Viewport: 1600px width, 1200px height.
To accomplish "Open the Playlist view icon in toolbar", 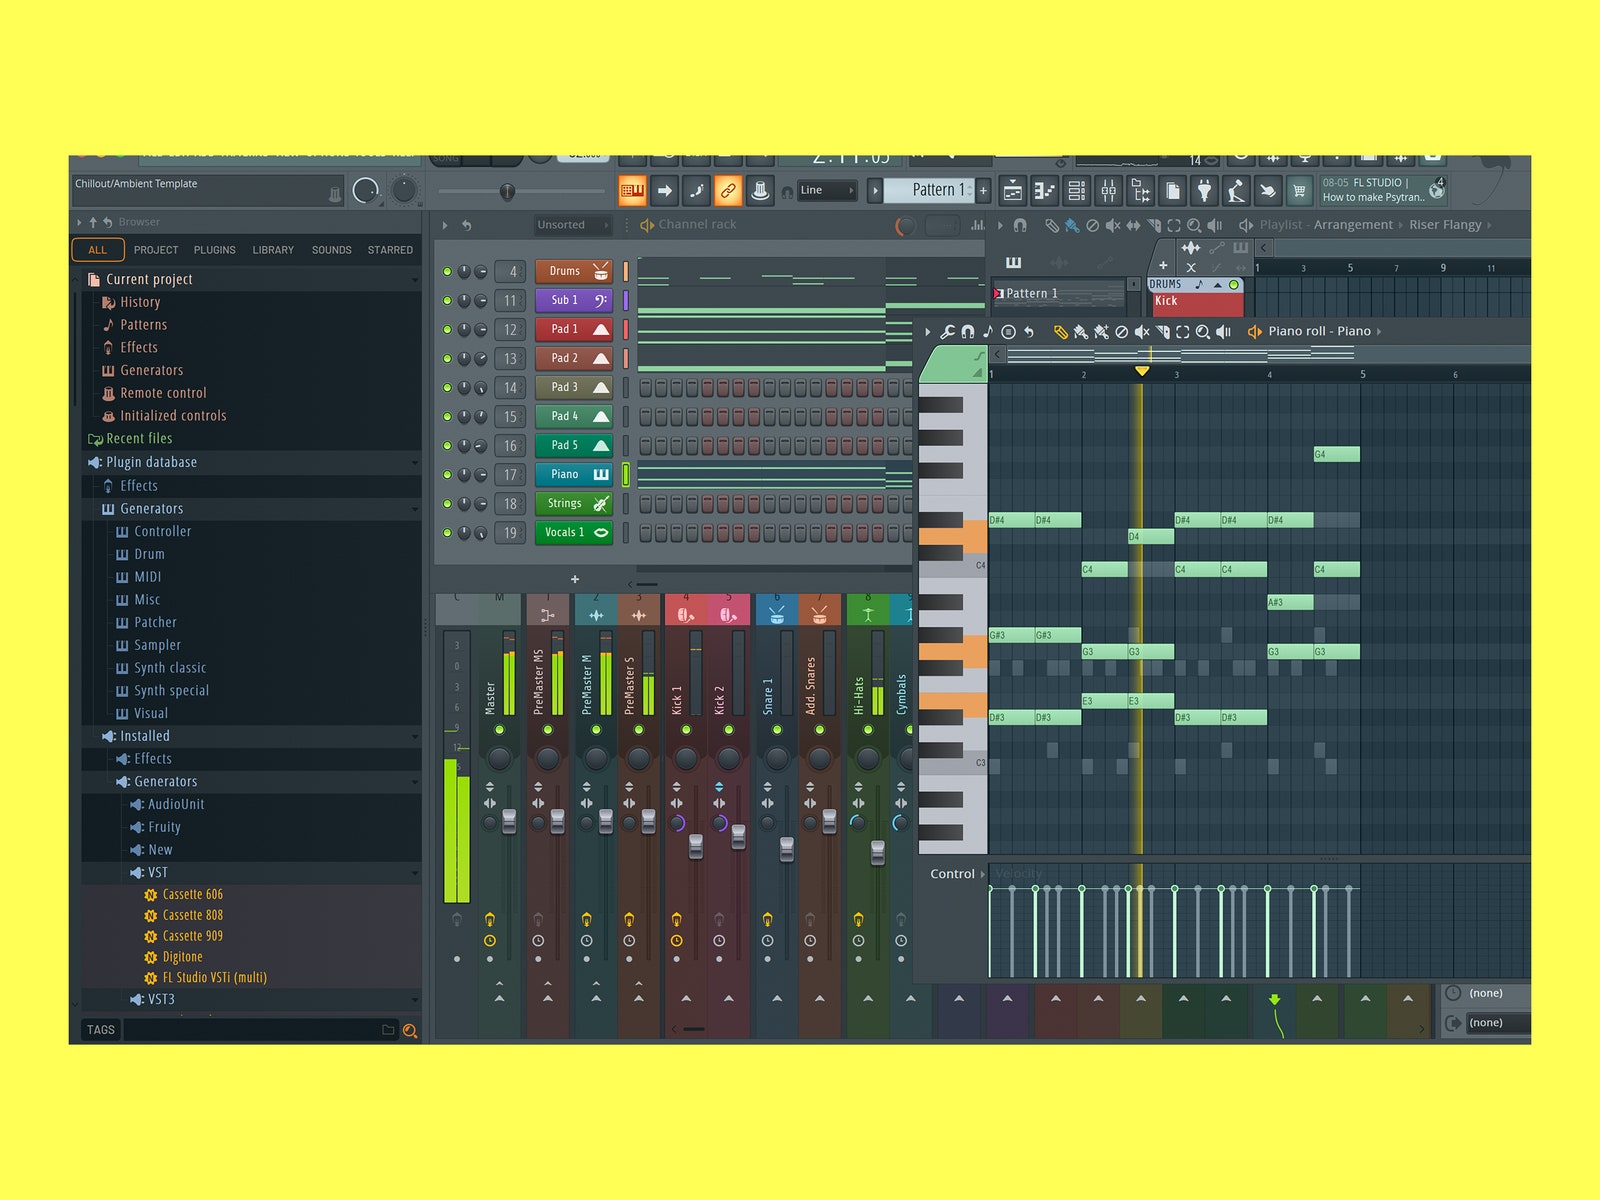I will point(1012,190).
